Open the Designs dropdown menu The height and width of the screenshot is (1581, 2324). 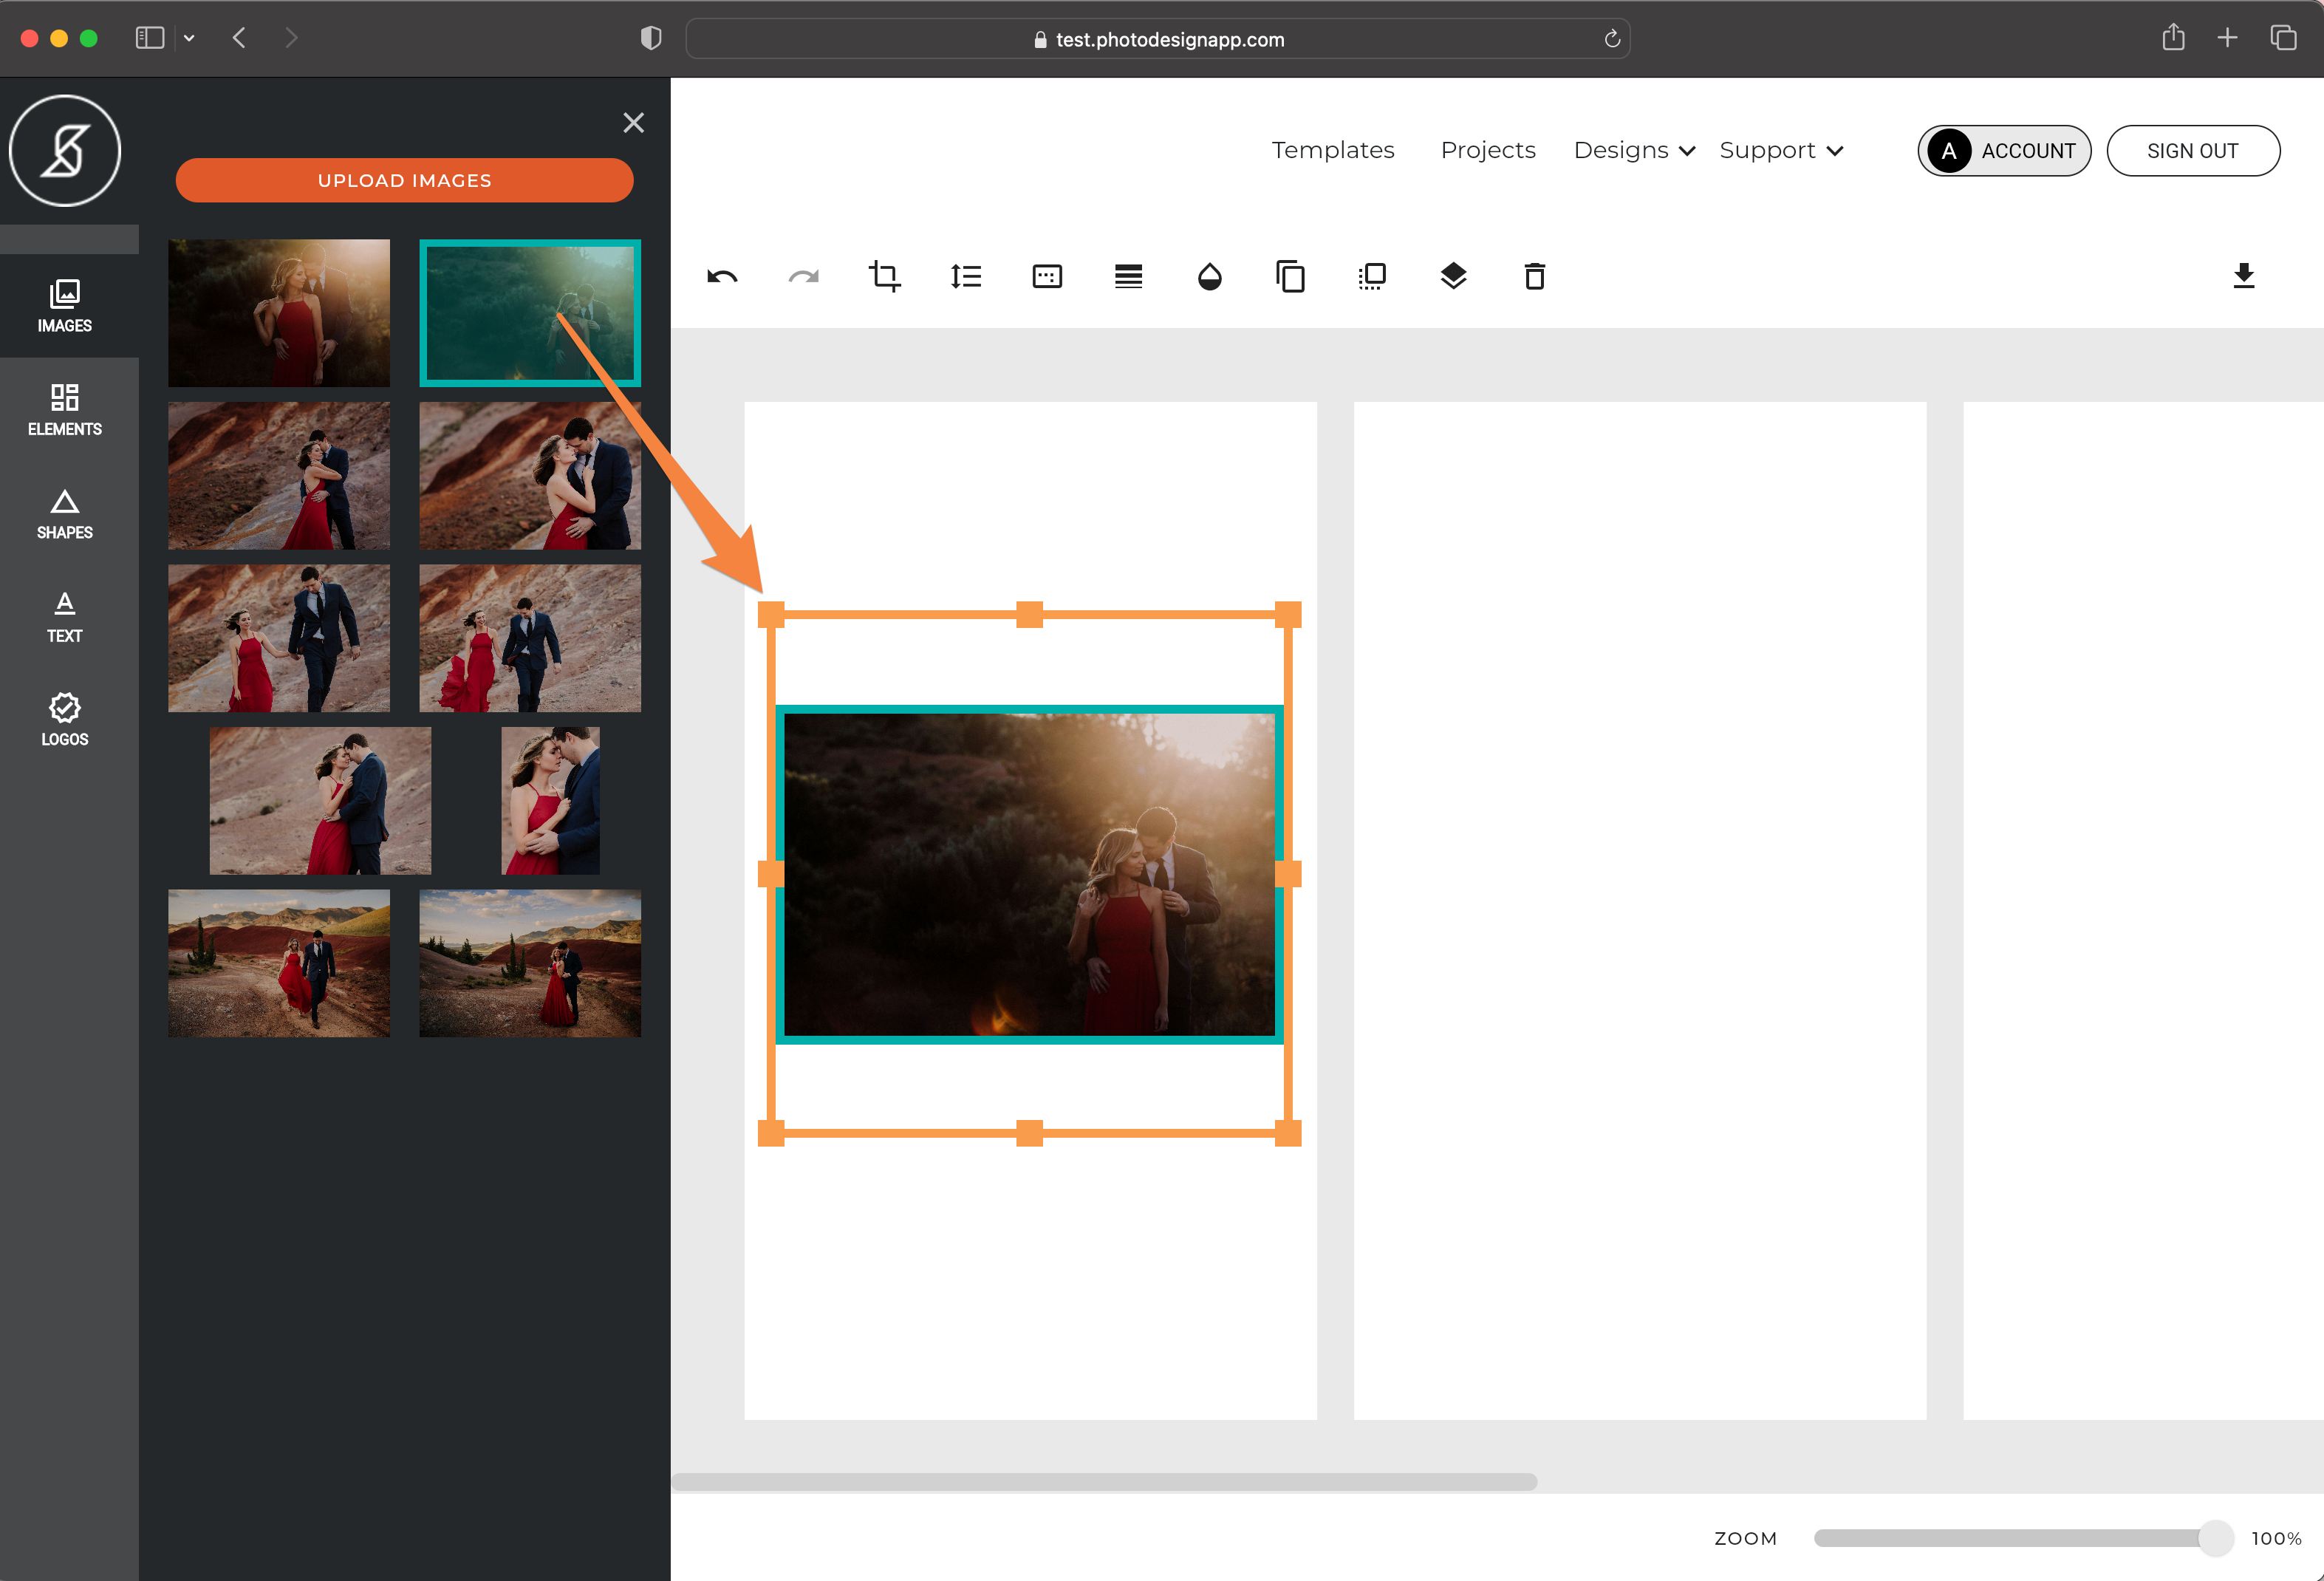point(1627,150)
